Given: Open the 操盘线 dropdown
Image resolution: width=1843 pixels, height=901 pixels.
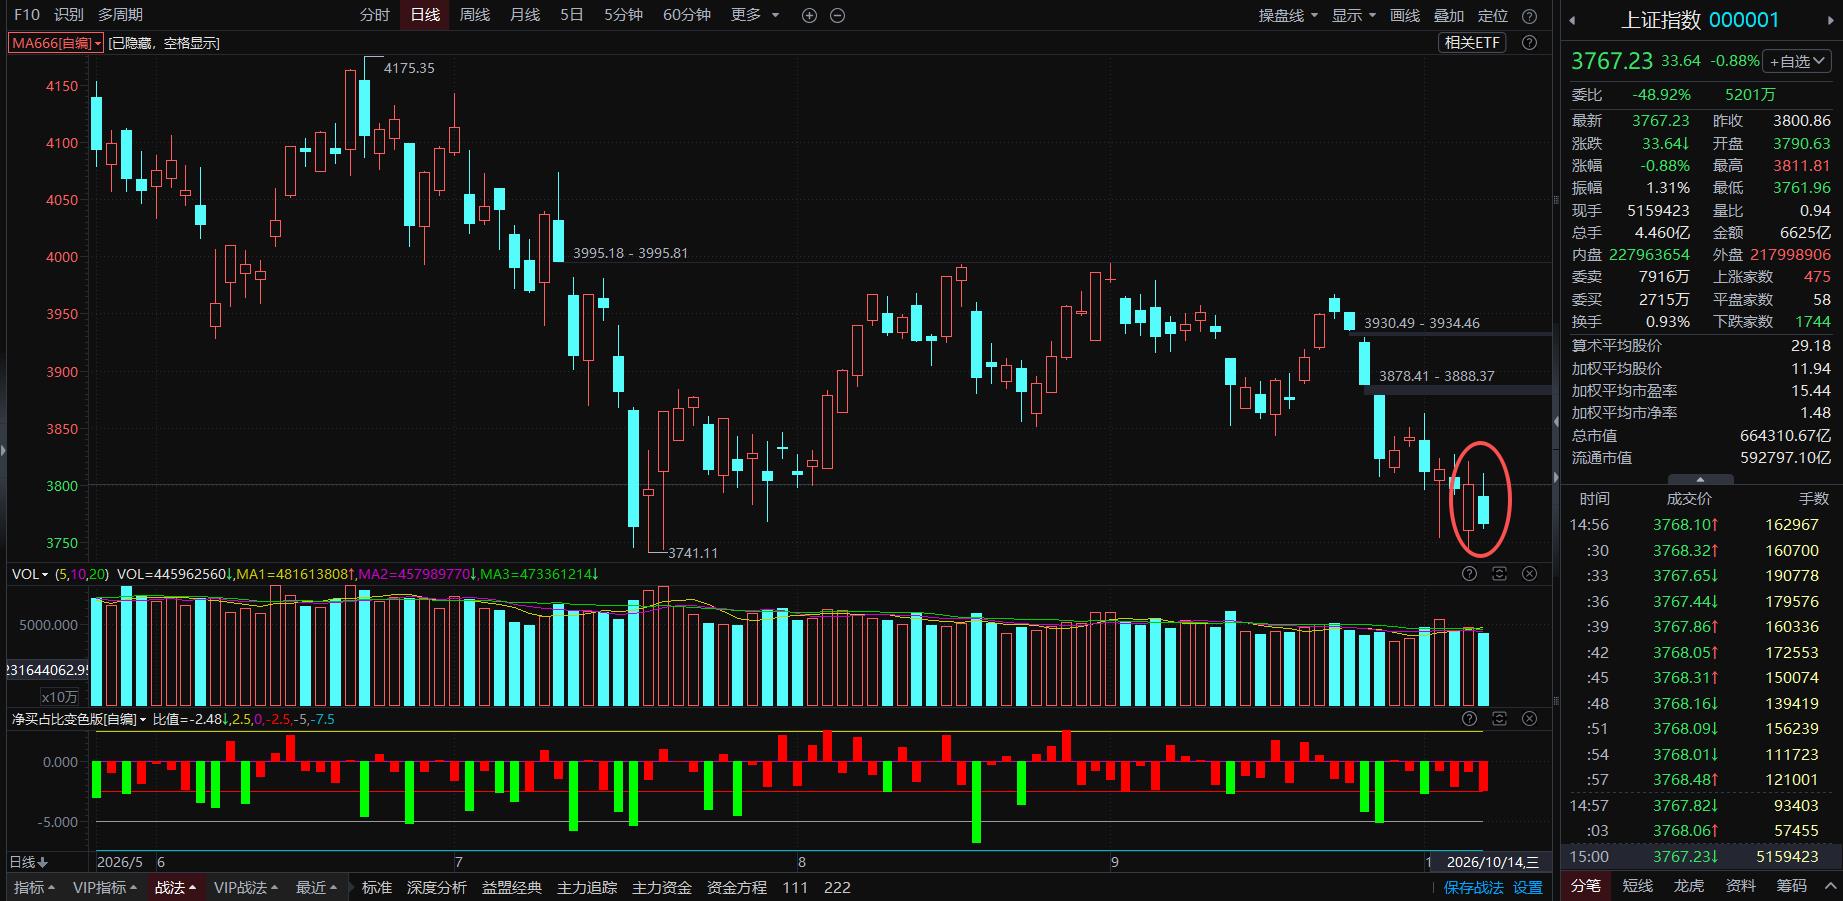Looking at the screenshot, I should tap(1288, 15).
